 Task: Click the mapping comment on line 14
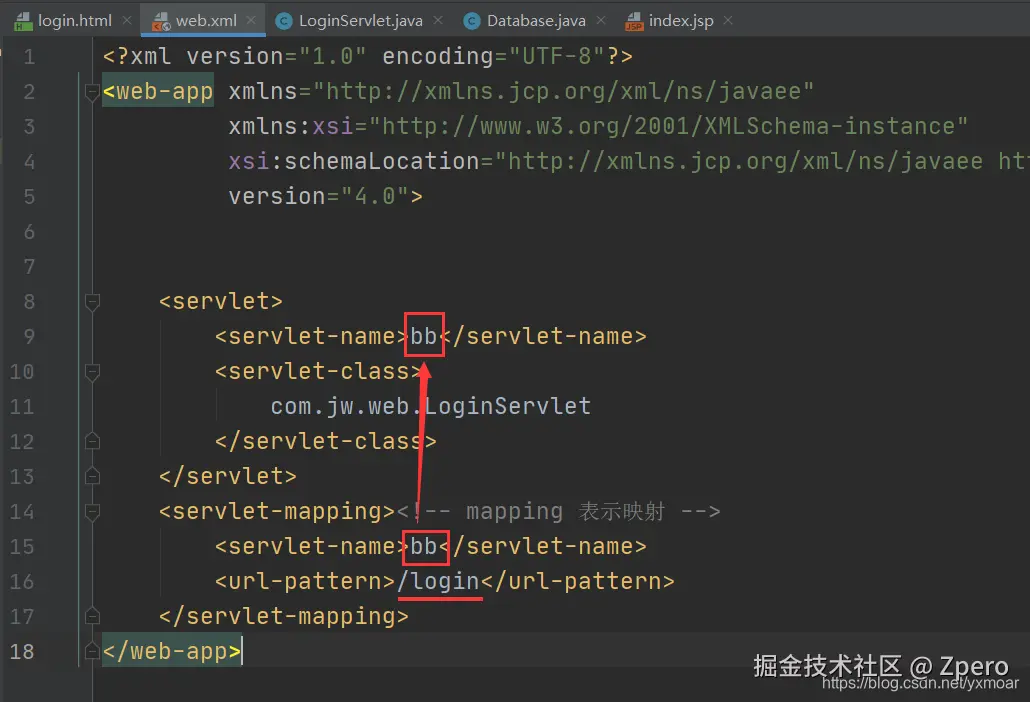click(558, 512)
